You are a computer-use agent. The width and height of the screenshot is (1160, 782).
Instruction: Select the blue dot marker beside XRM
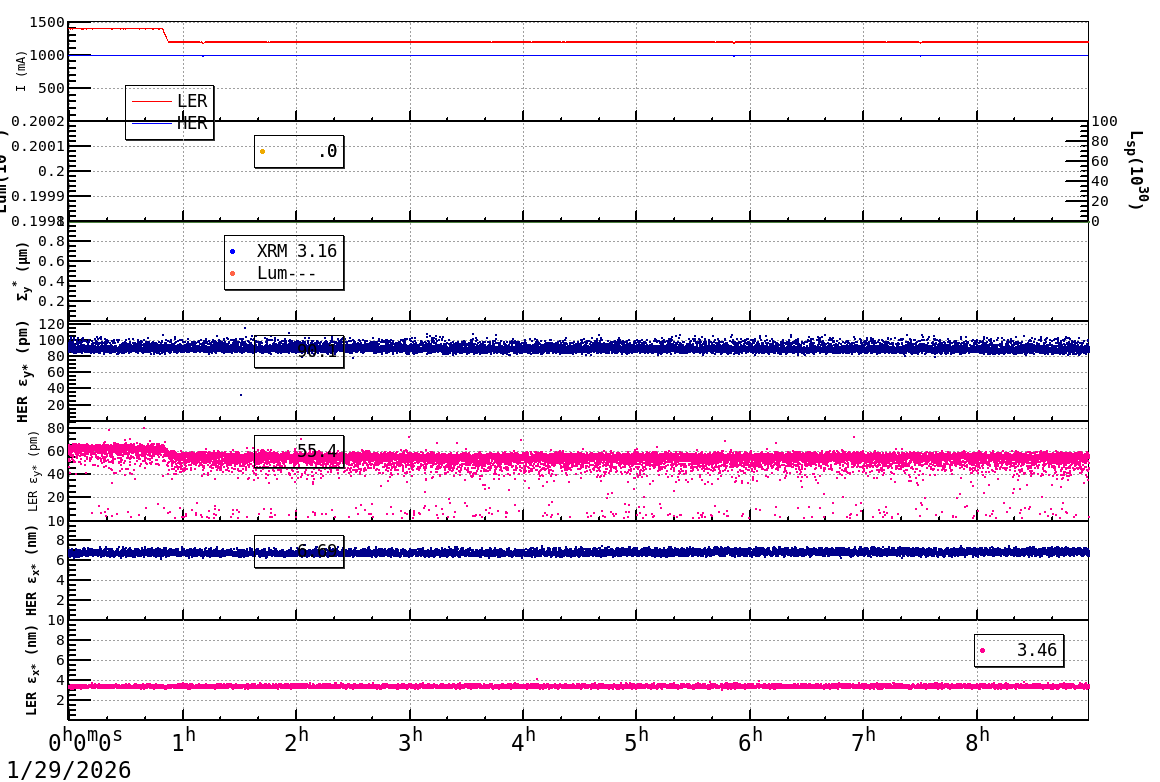tap(232, 252)
